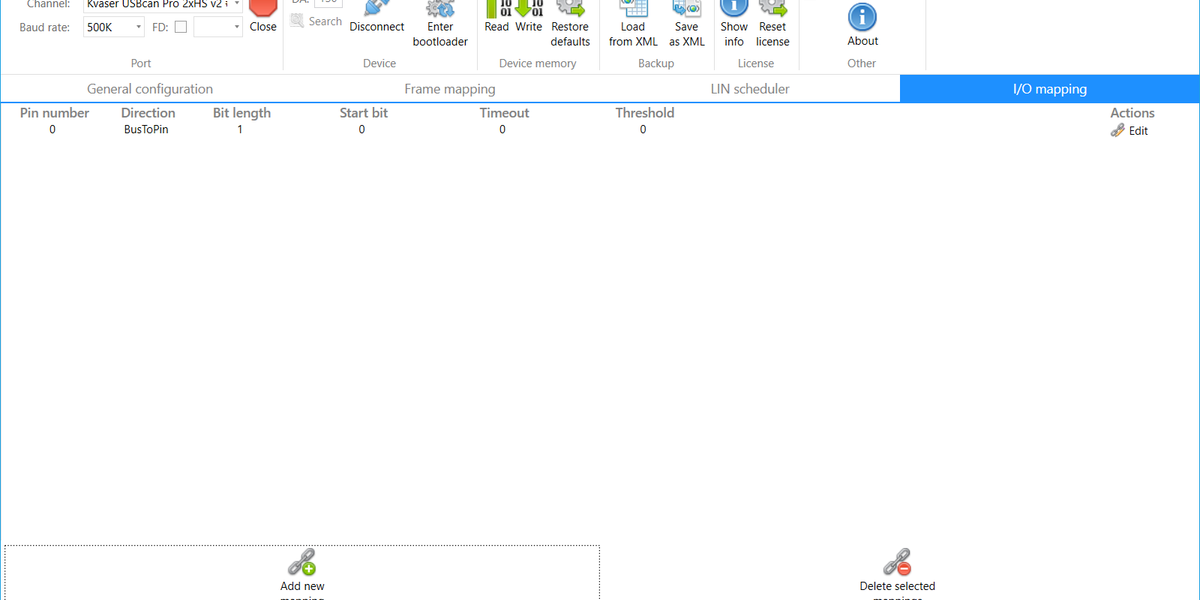Click the Reset license icon
Image resolution: width=1200 pixels, height=600 pixels.
coord(772,20)
